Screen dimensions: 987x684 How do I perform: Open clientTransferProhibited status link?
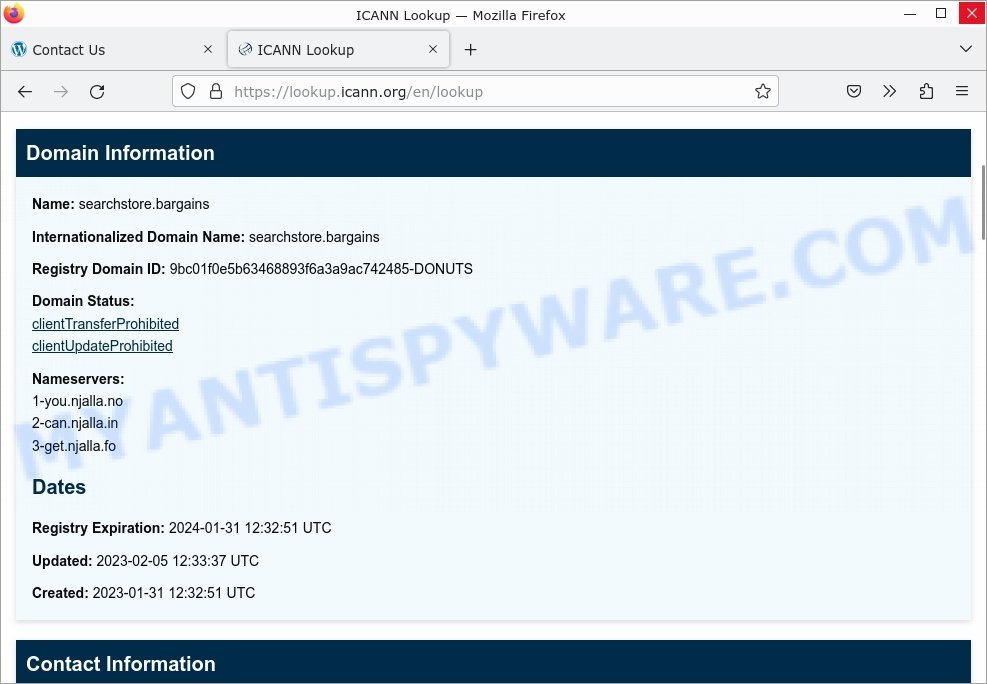tap(105, 324)
